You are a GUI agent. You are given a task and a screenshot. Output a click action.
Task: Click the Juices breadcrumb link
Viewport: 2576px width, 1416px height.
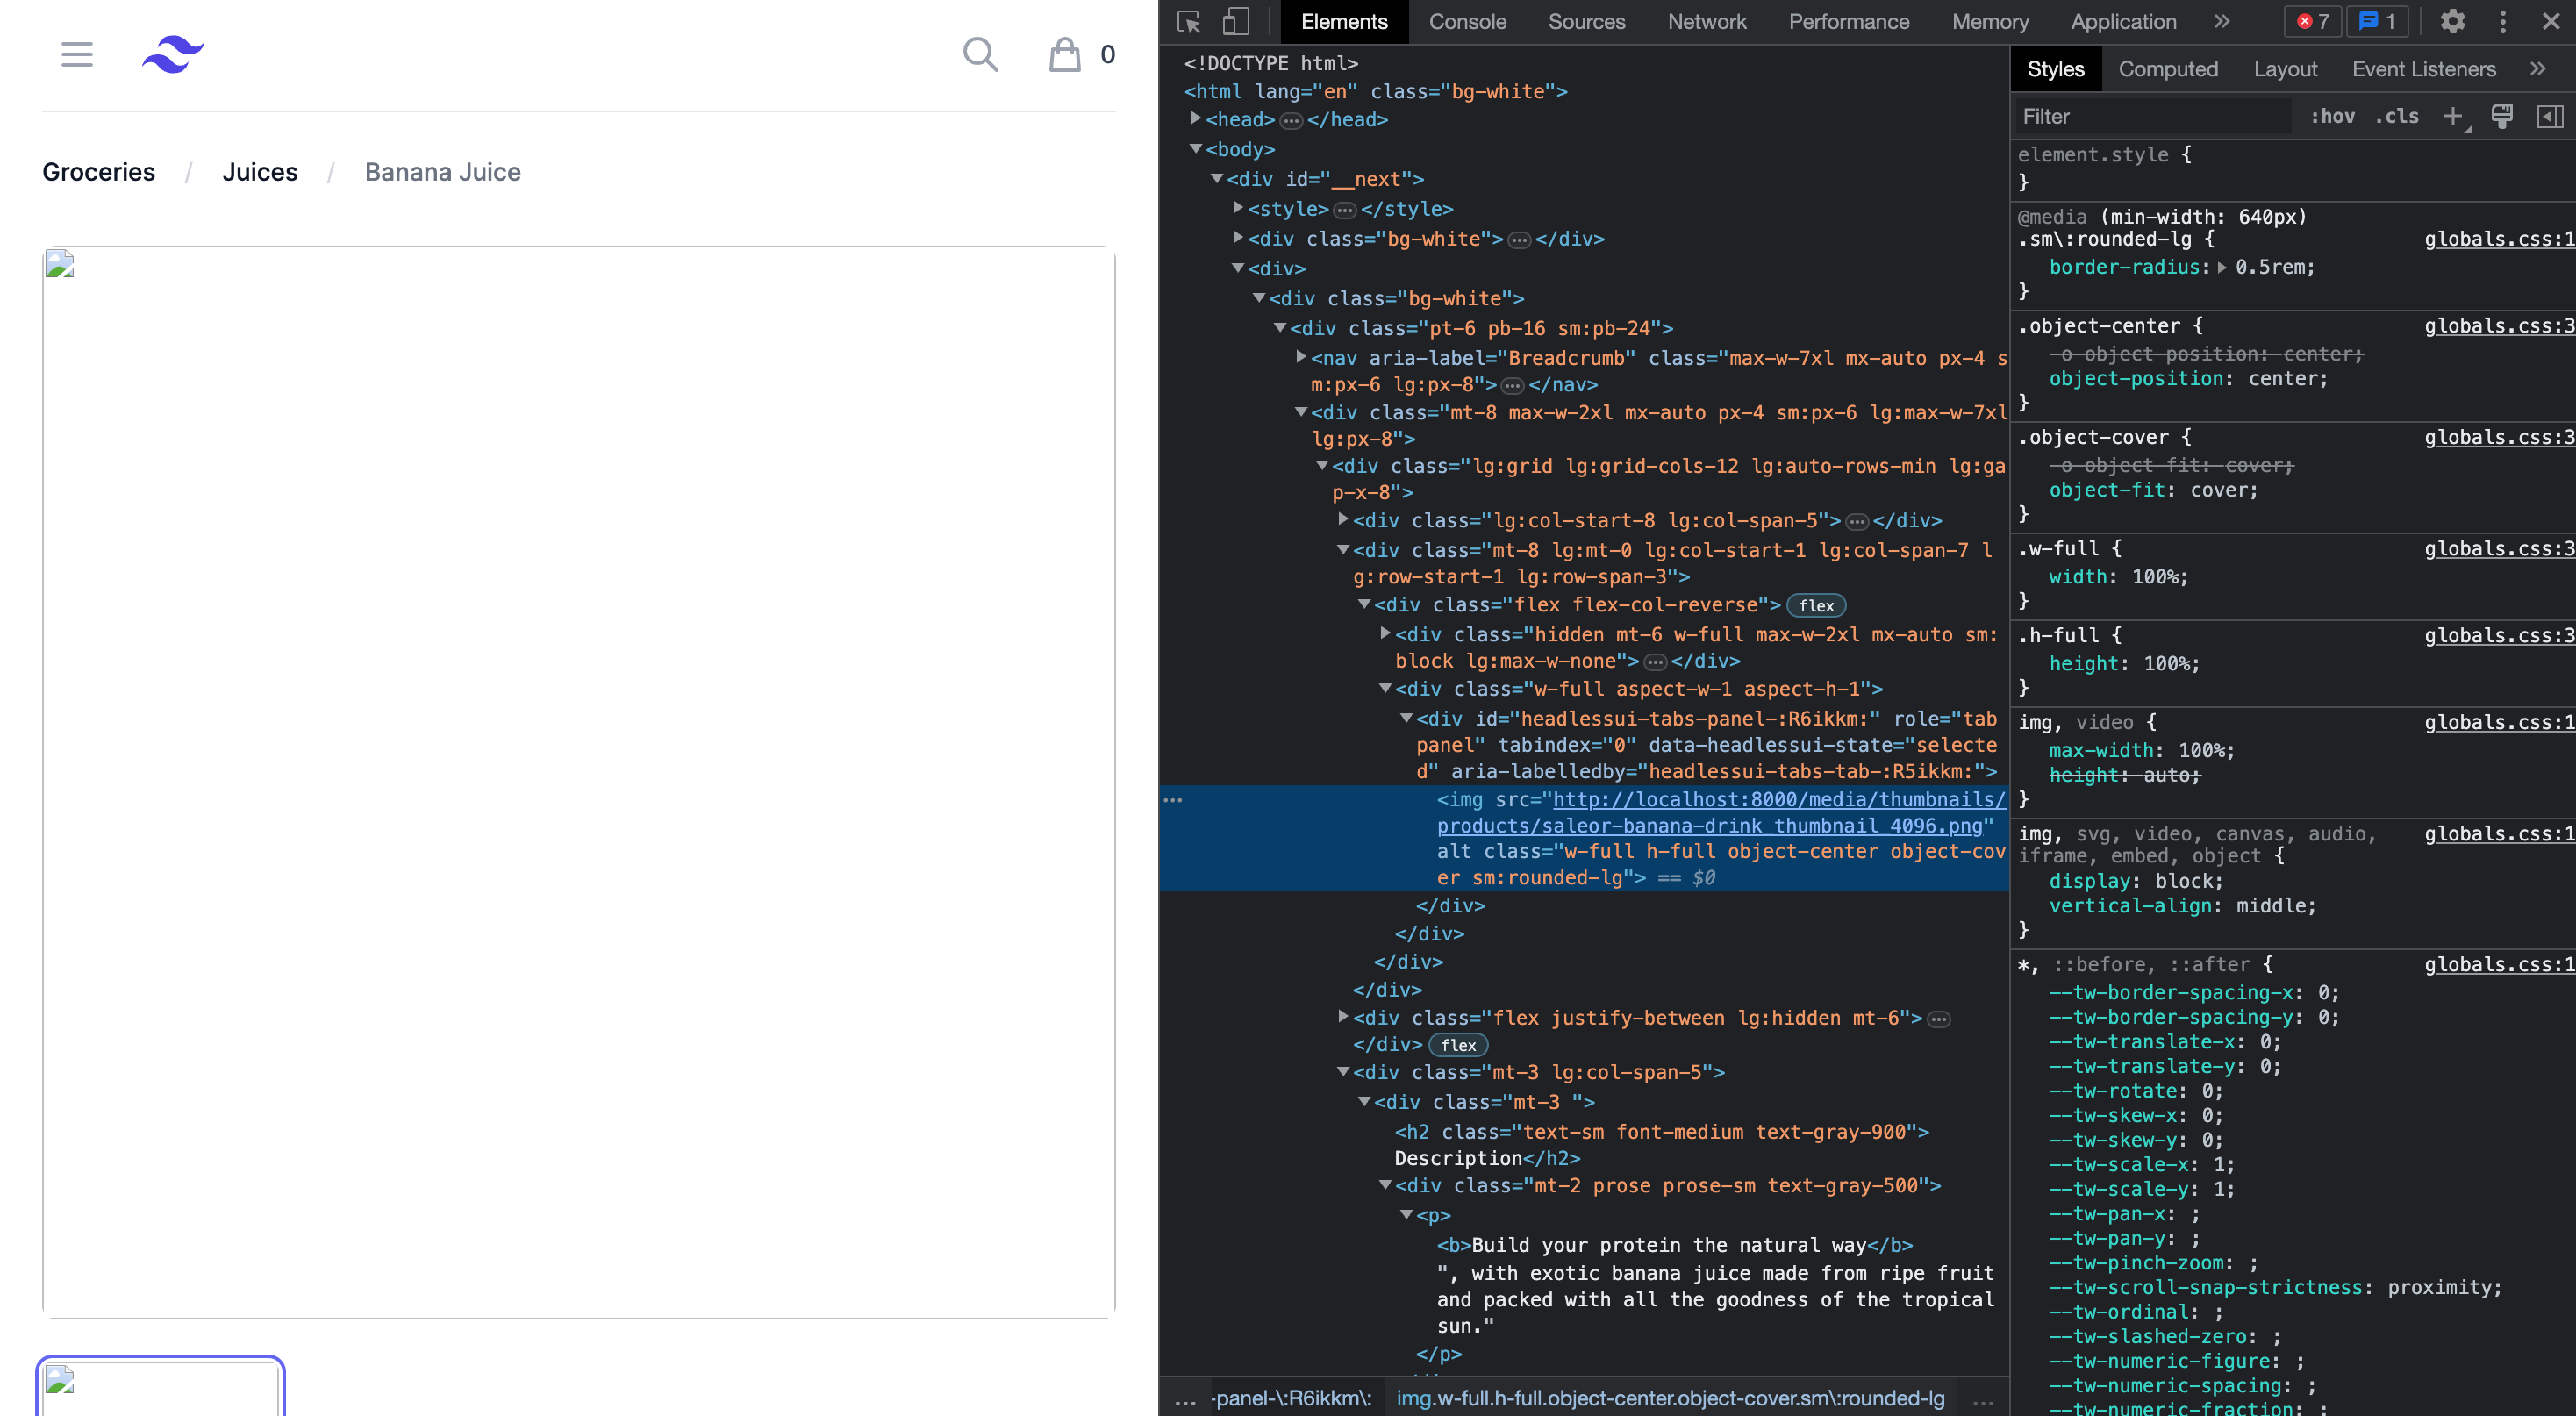pos(260,171)
